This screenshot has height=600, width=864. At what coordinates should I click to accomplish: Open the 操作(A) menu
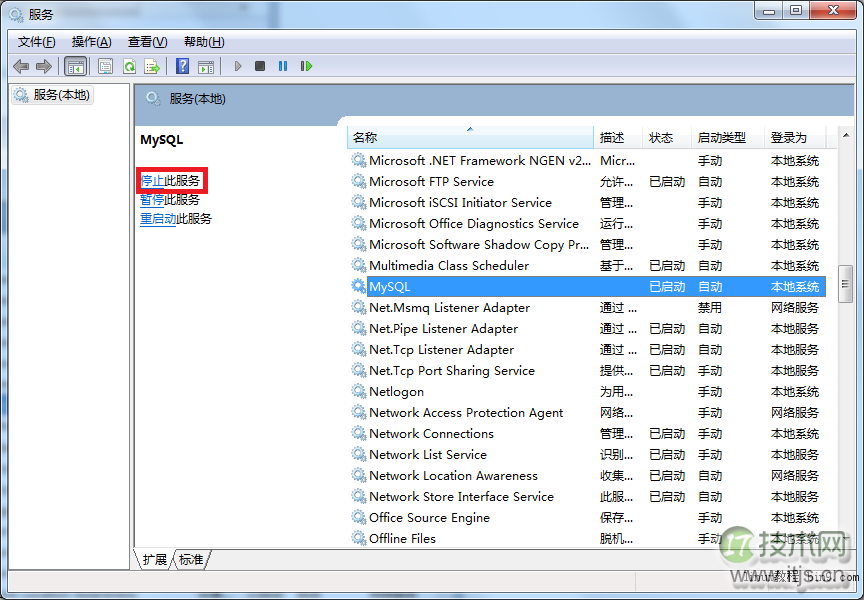pos(91,42)
